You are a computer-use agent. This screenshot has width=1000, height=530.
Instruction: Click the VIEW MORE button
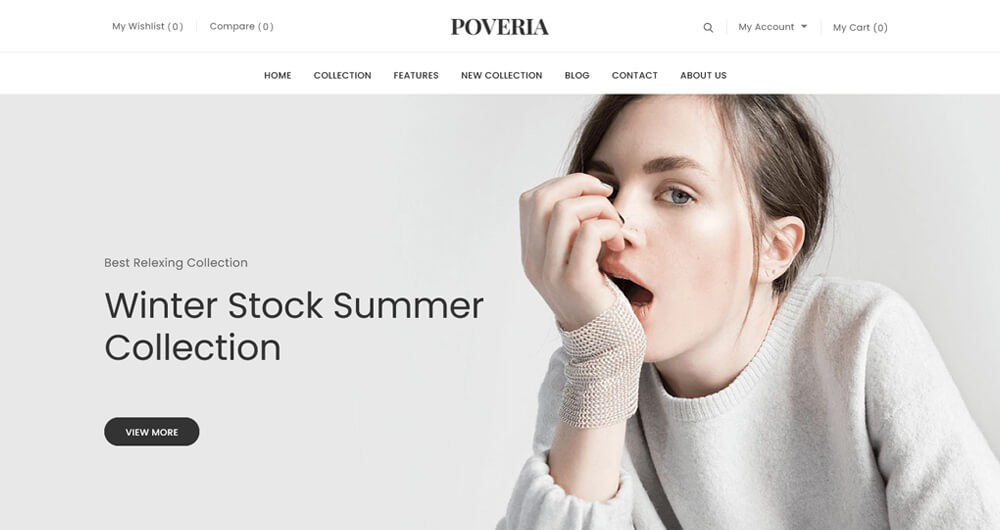152,432
